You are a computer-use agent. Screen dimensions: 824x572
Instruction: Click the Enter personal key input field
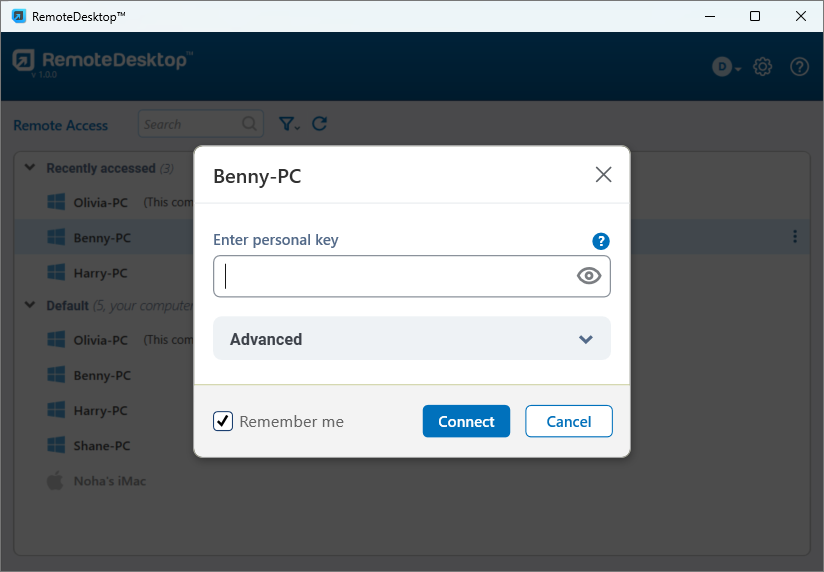(395, 276)
